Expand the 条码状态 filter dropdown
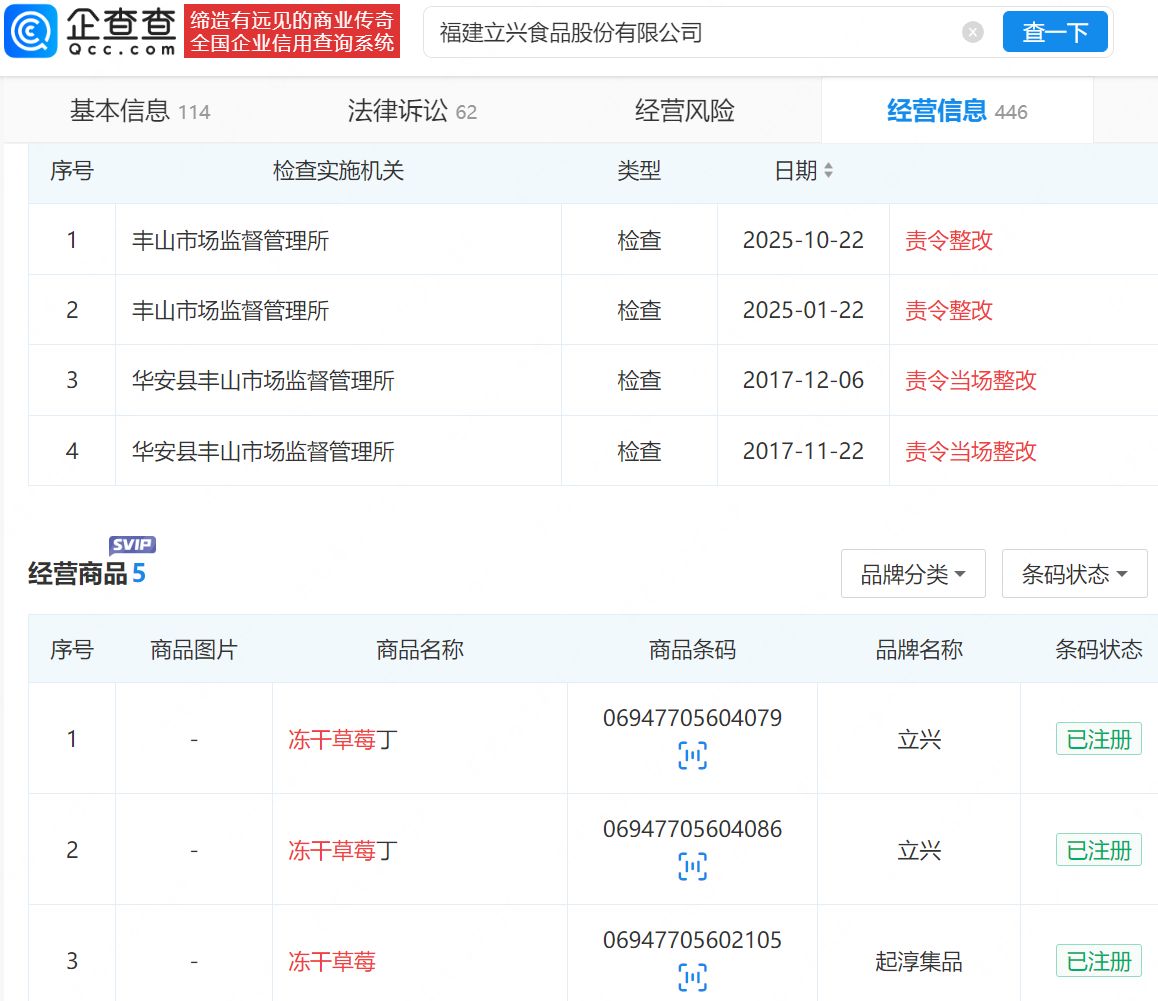This screenshot has height=1001, width=1158. [x=1073, y=574]
